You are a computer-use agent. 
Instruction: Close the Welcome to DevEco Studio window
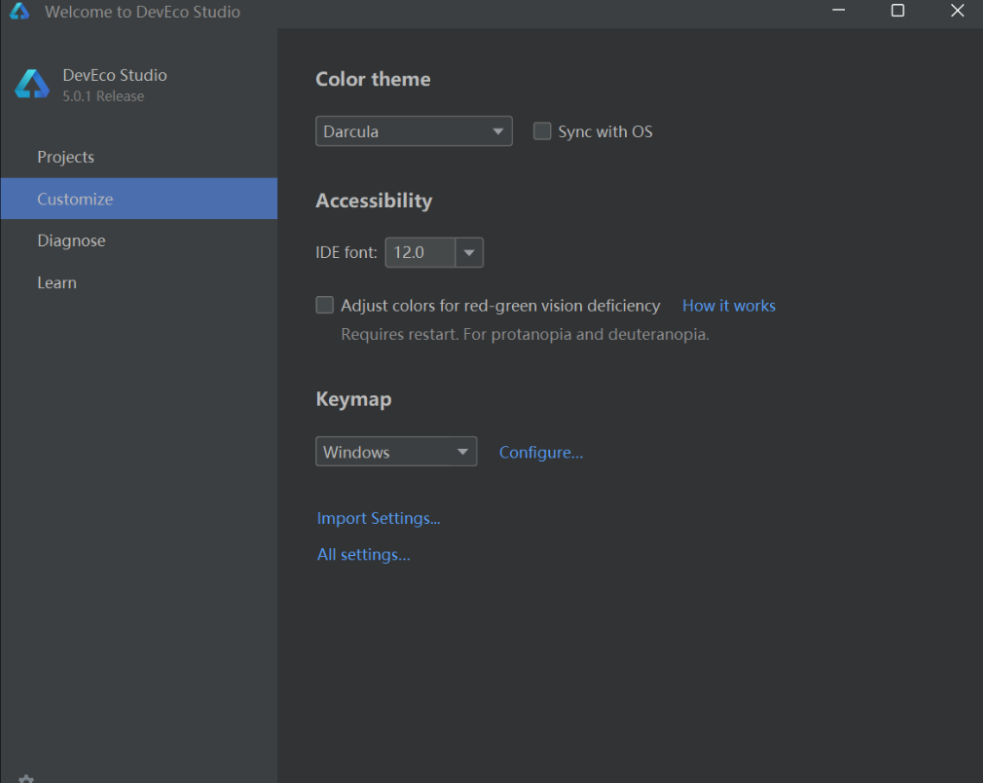click(957, 11)
